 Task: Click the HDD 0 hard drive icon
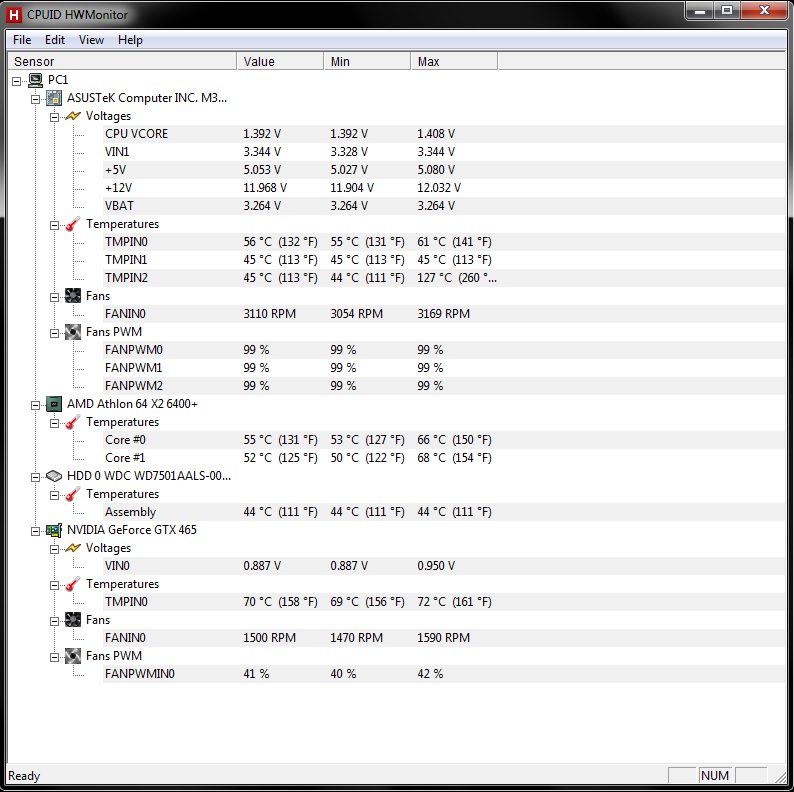click(54, 476)
